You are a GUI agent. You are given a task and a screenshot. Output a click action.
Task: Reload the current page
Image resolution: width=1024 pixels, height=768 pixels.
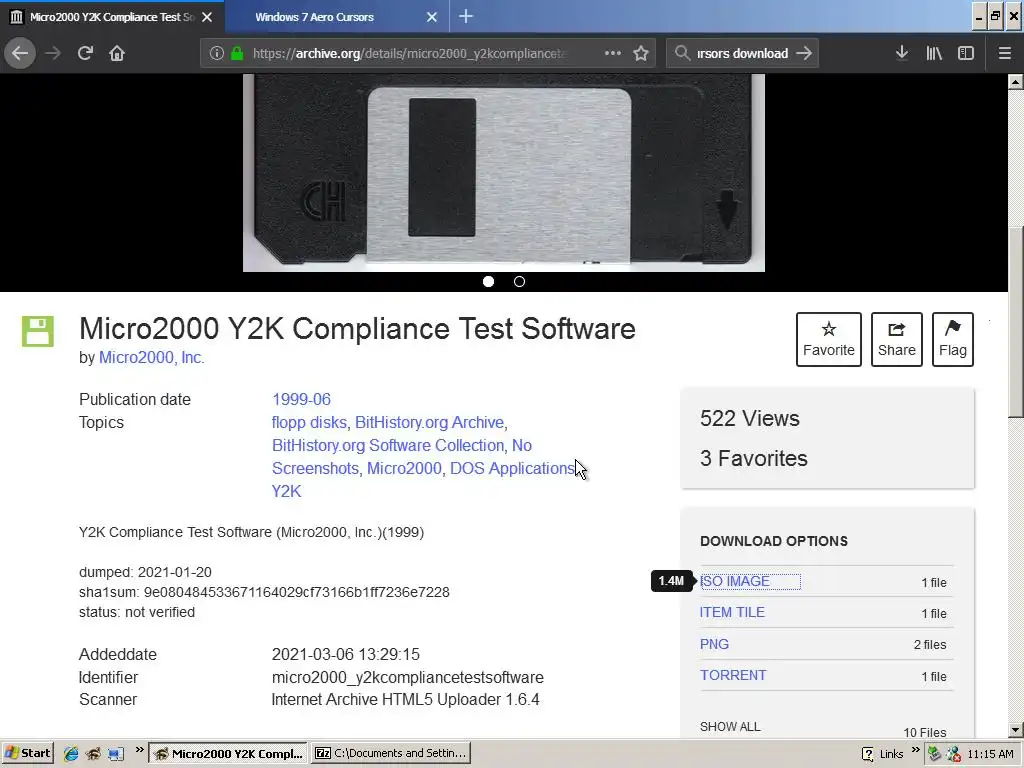click(x=85, y=54)
